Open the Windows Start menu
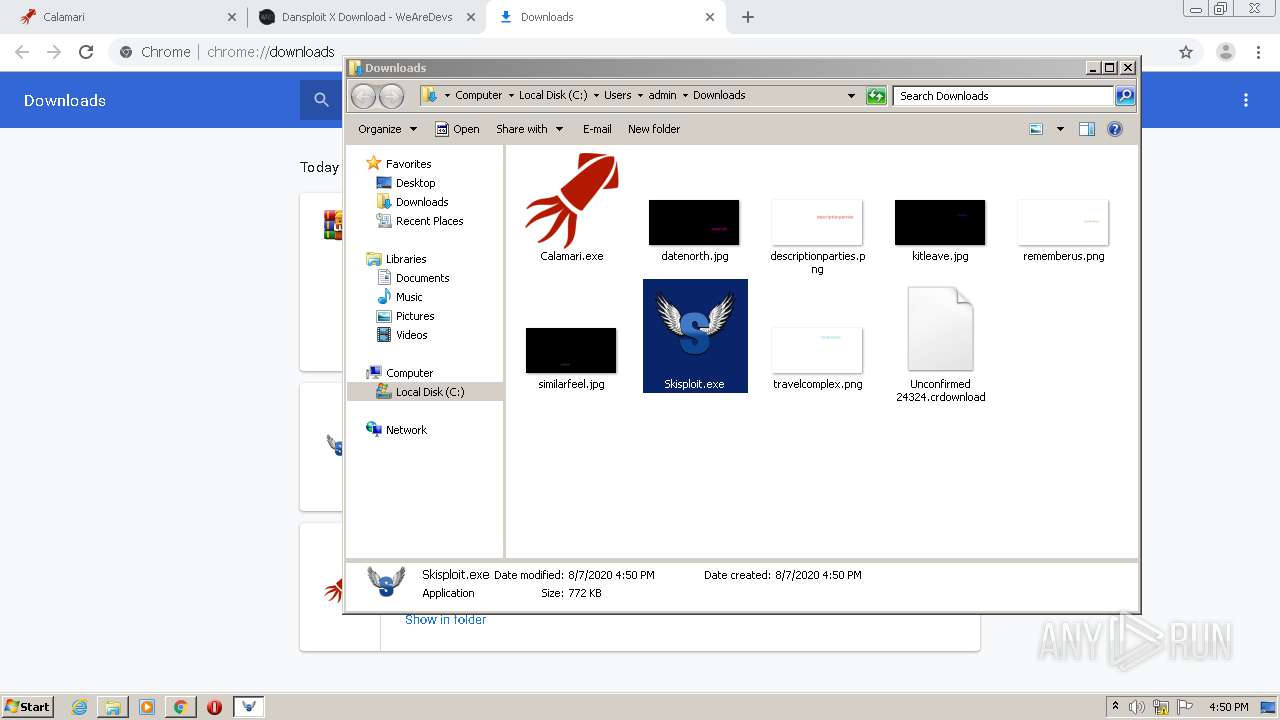The width and height of the screenshot is (1280, 720). [x=28, y=706]
